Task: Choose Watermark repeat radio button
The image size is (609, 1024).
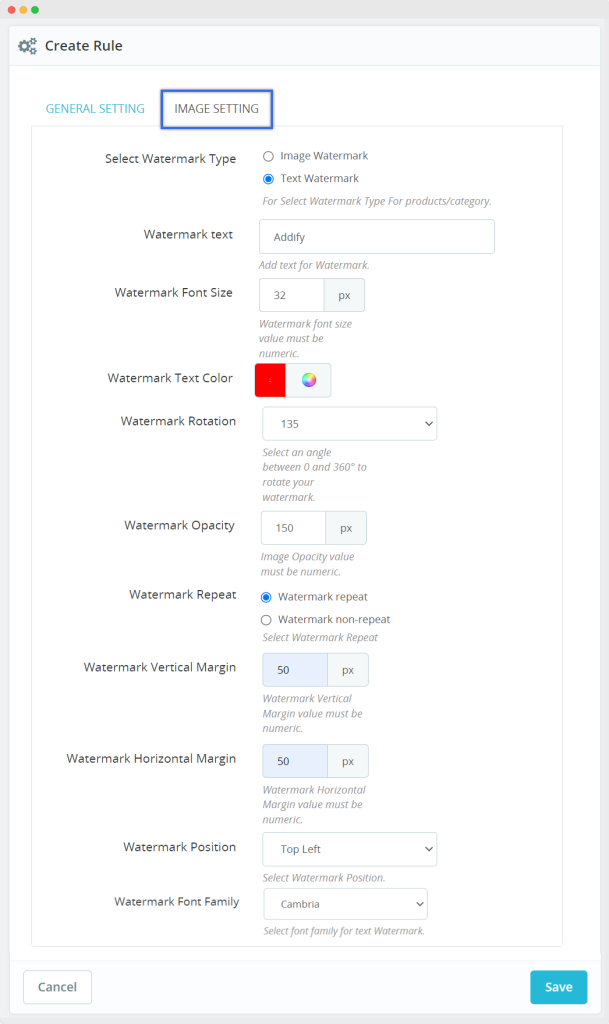Action: 266,597
